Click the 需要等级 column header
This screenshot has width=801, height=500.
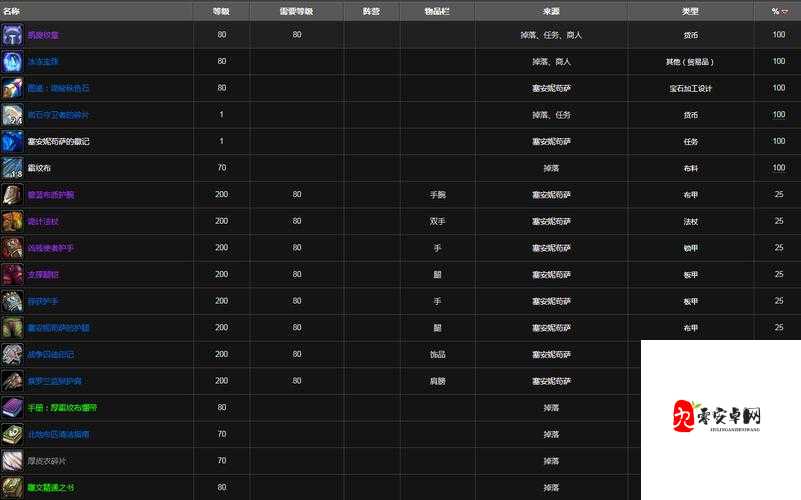(296, 11)
